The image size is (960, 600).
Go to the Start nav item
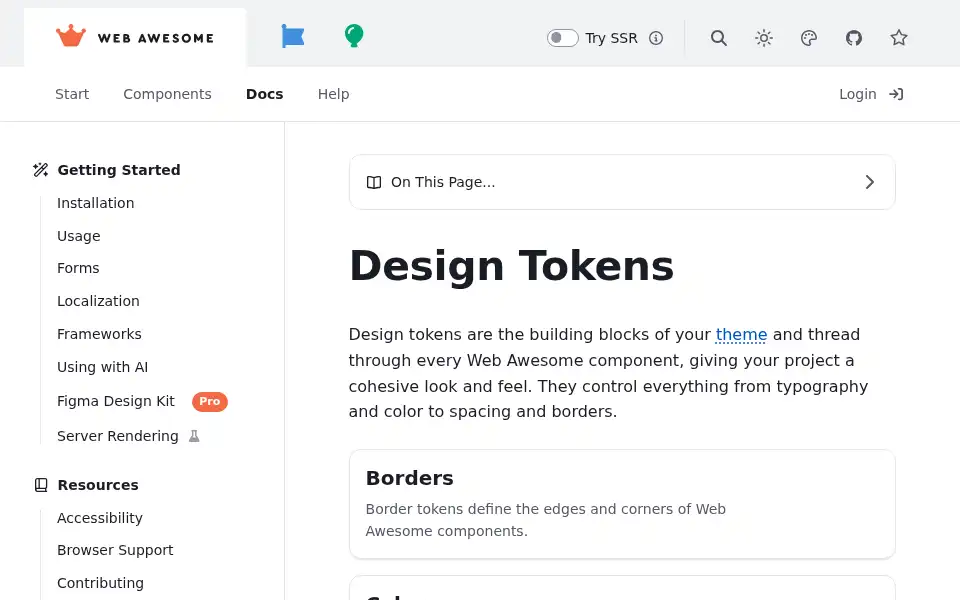(x=72, y=94)
